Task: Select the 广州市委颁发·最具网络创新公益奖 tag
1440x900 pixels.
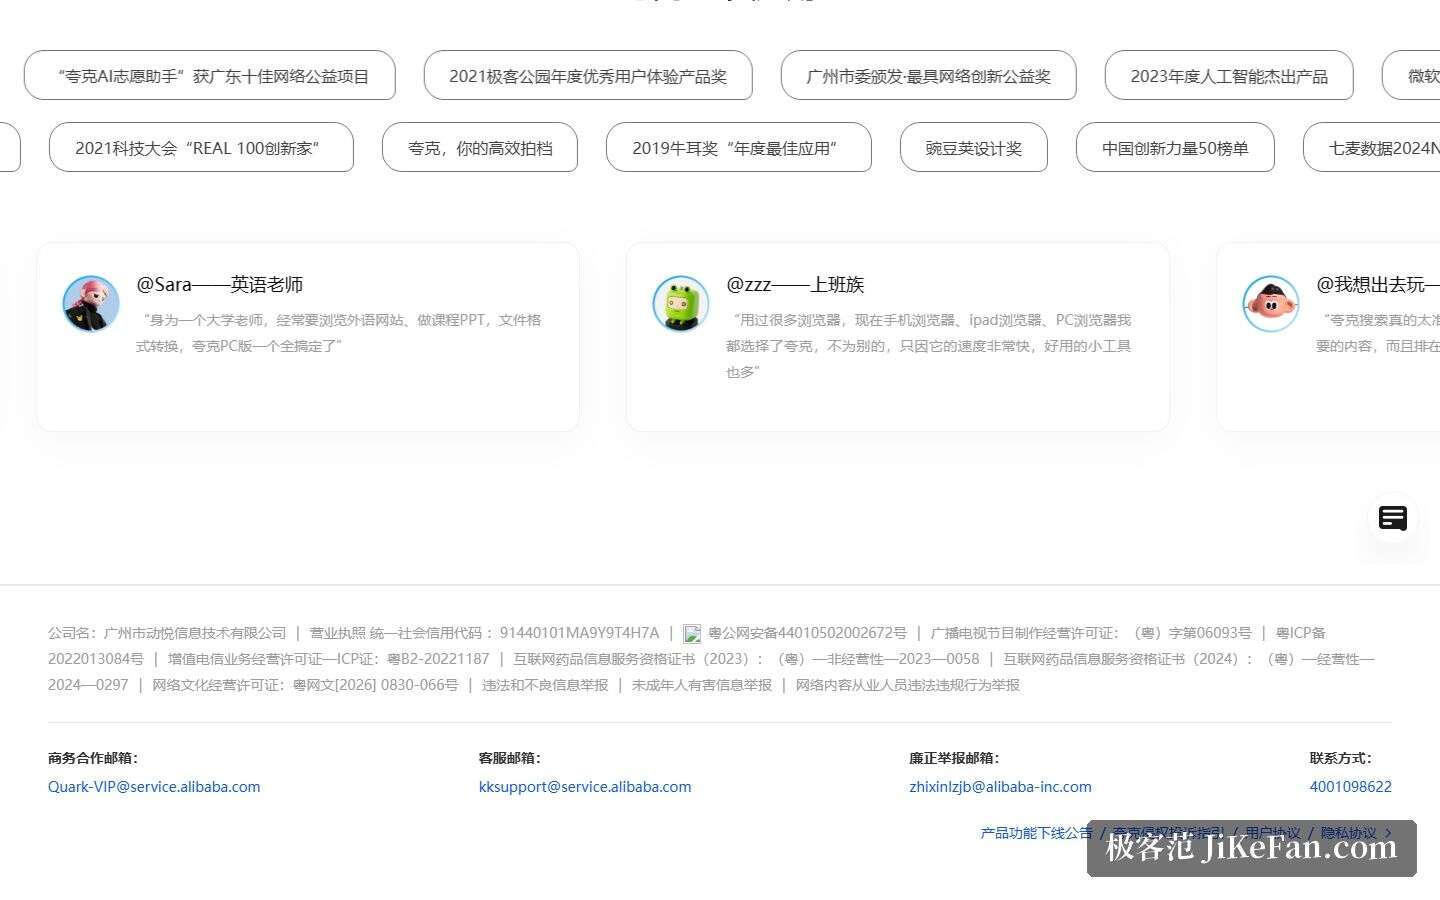Action: coord(929,76)
